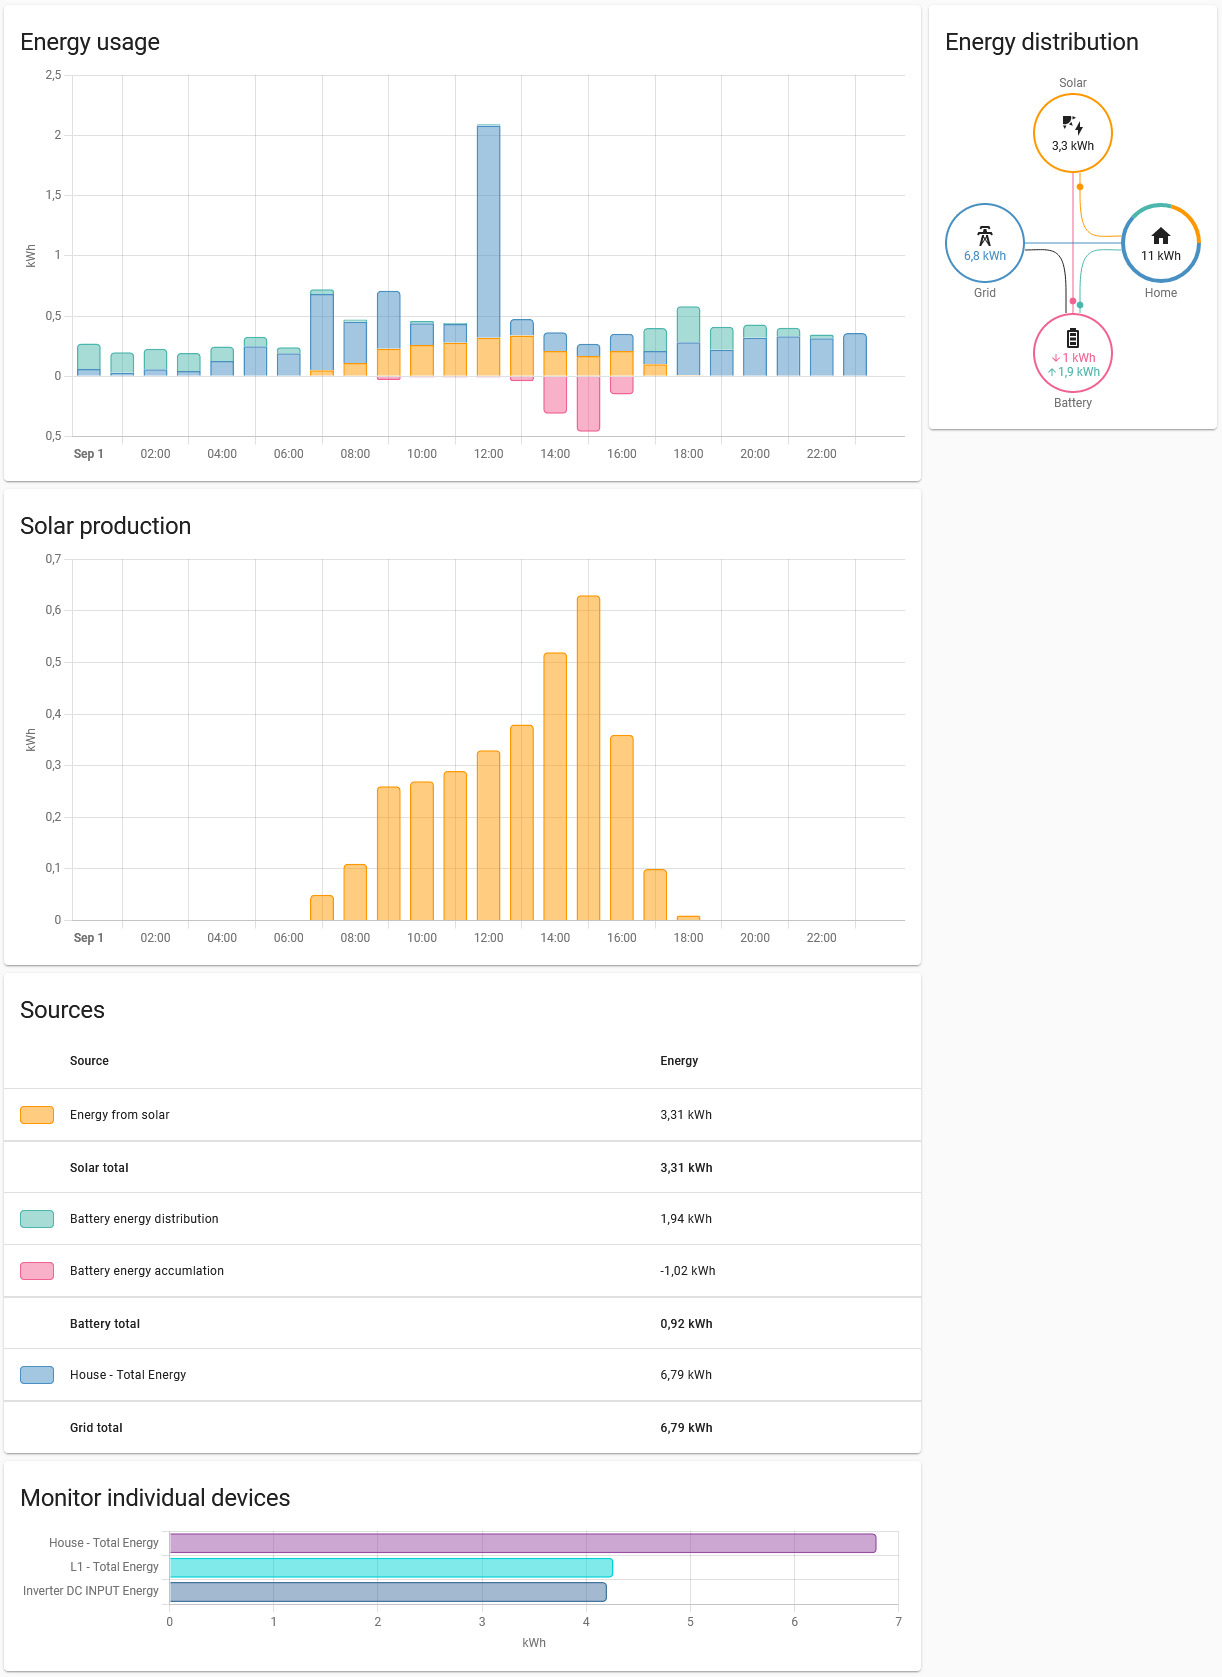Click the up arrow beside 1,9 kWh

(x=1051, y=372)
